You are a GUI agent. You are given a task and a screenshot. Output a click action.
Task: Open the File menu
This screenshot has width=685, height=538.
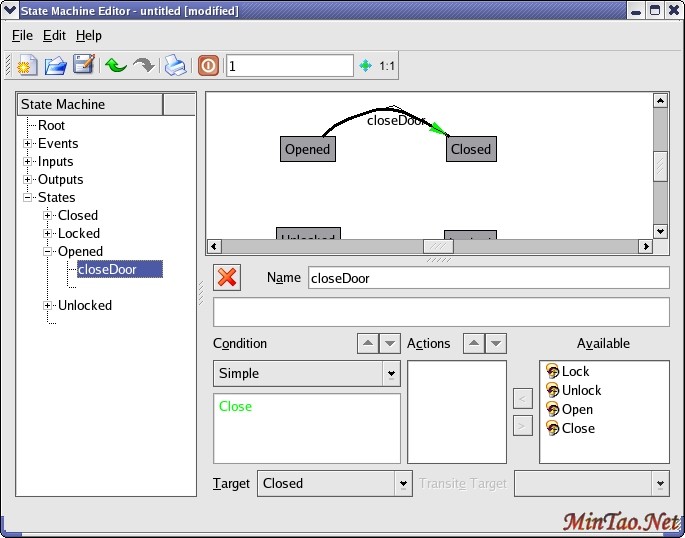pyautogui.click(x=22, y=35)
